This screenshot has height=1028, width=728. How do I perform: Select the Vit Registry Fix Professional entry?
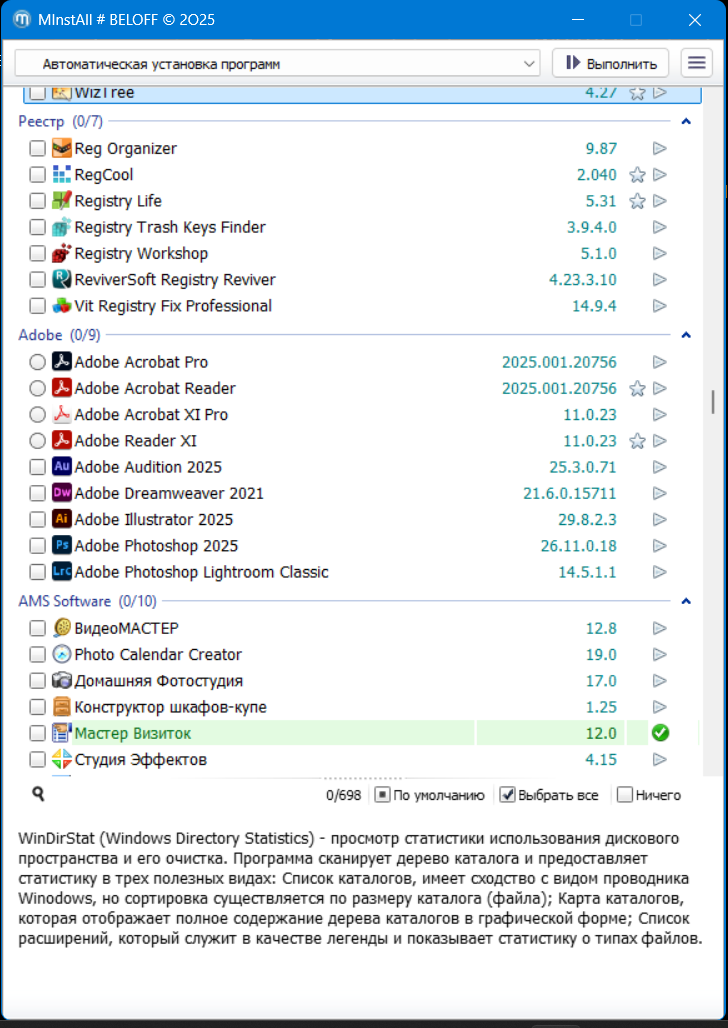tap(173, 306)
